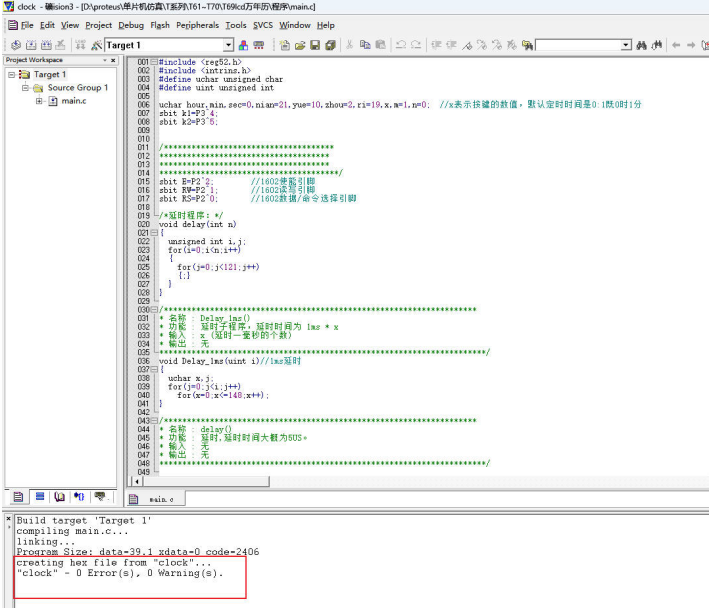717x608 pixels.
Task: Click the Cut scissors icon
Action: (x=349, y=45)
